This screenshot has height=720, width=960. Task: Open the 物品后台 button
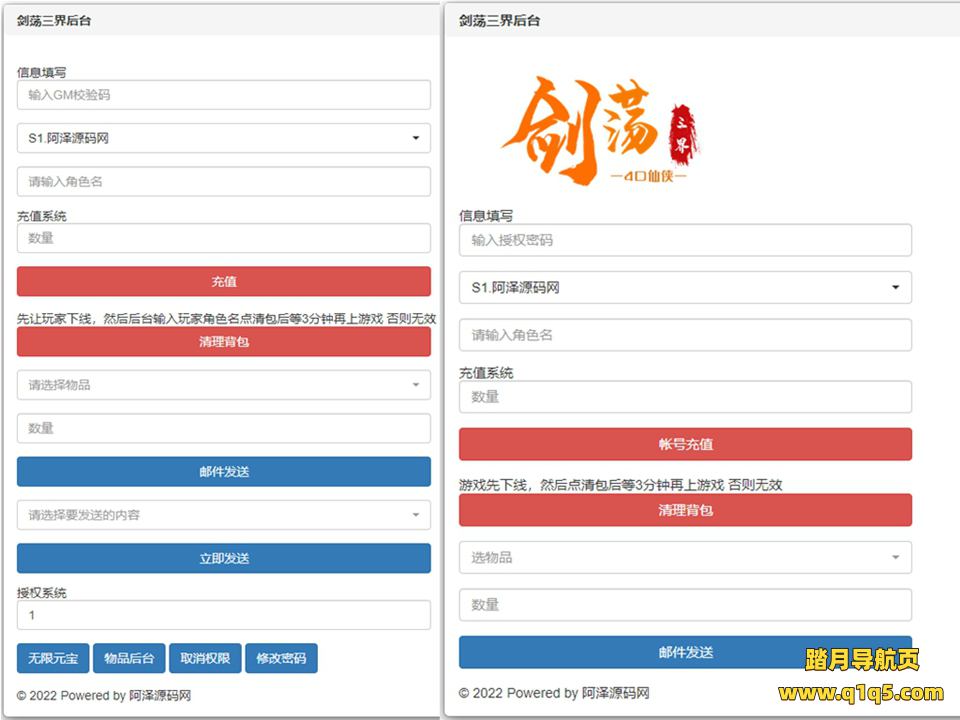[x=129, y=658]
